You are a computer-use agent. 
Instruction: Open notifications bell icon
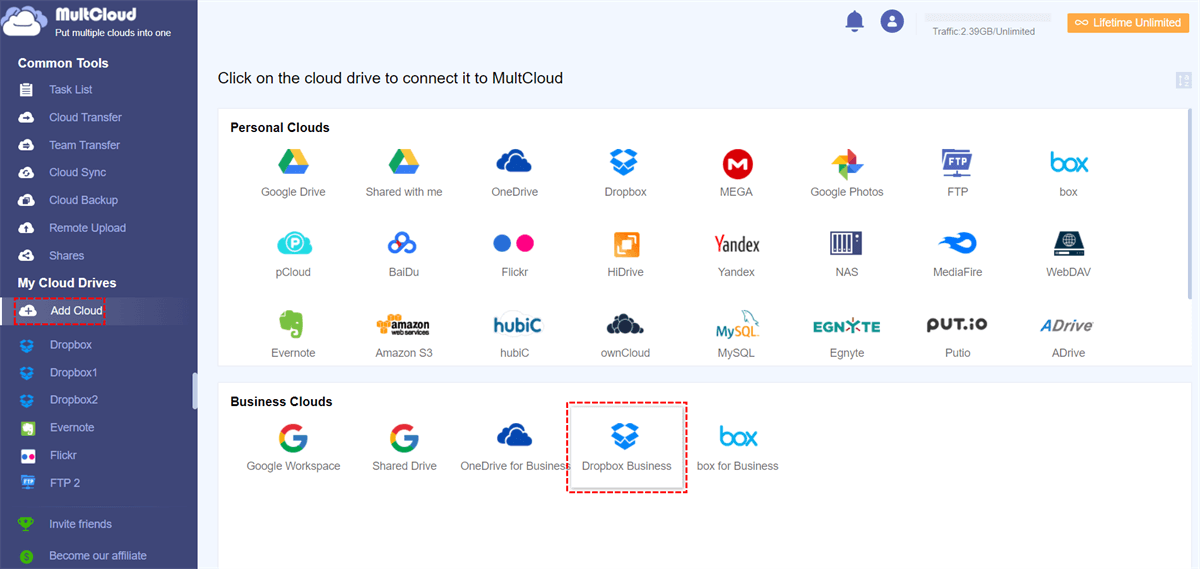854,21
